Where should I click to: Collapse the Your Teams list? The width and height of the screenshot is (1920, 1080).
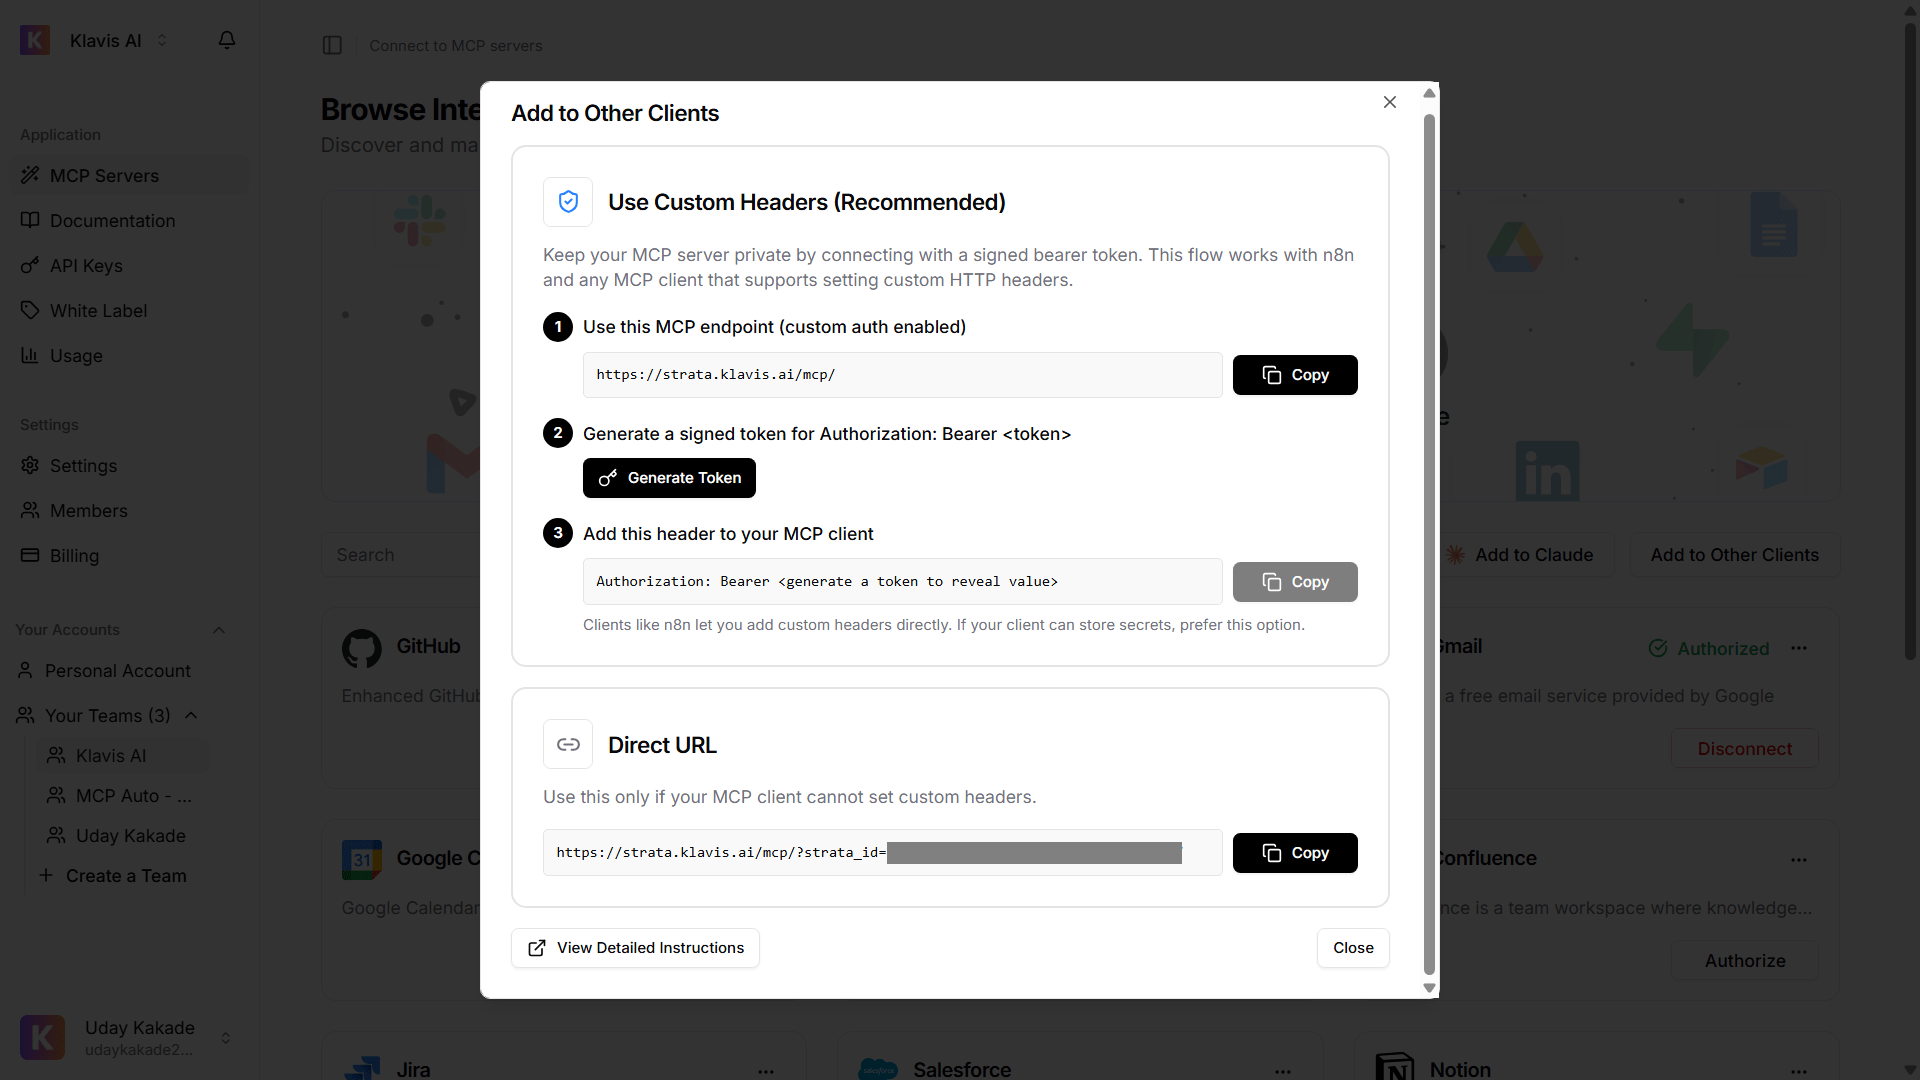190,715
